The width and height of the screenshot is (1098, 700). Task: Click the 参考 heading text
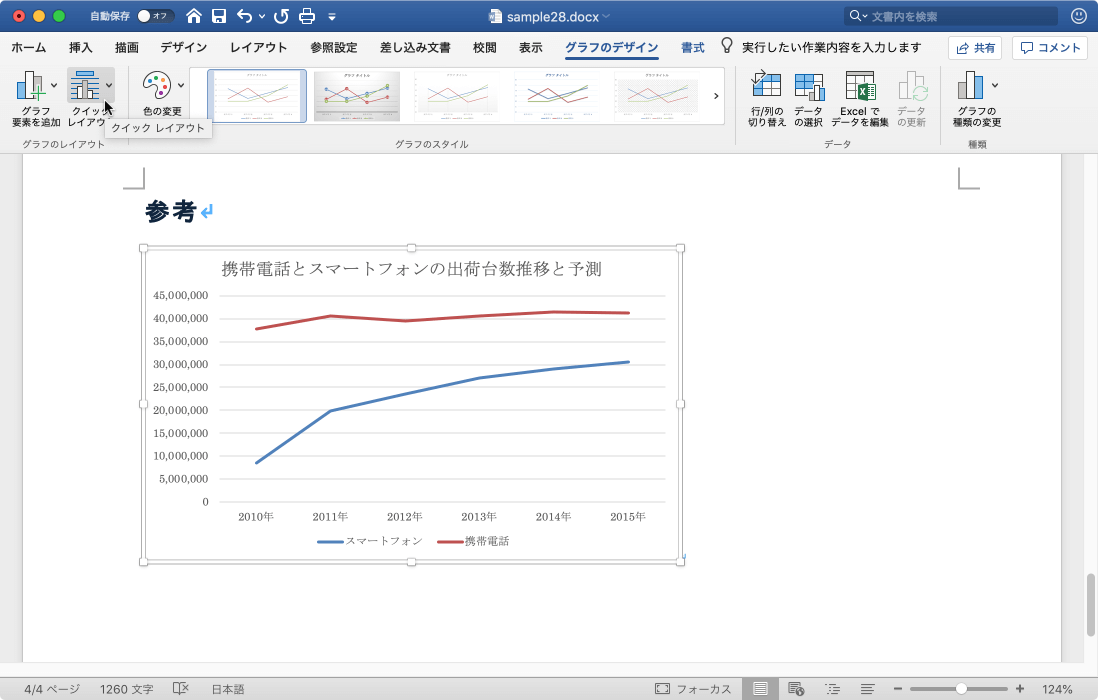170,211
